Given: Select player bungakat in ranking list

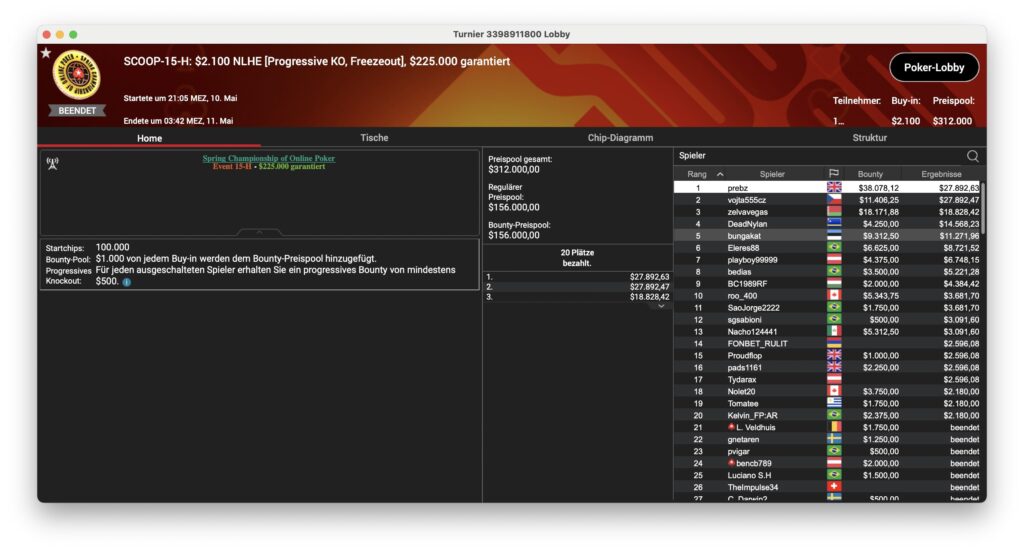Looking at the screenshot, I should click(743, 236).
